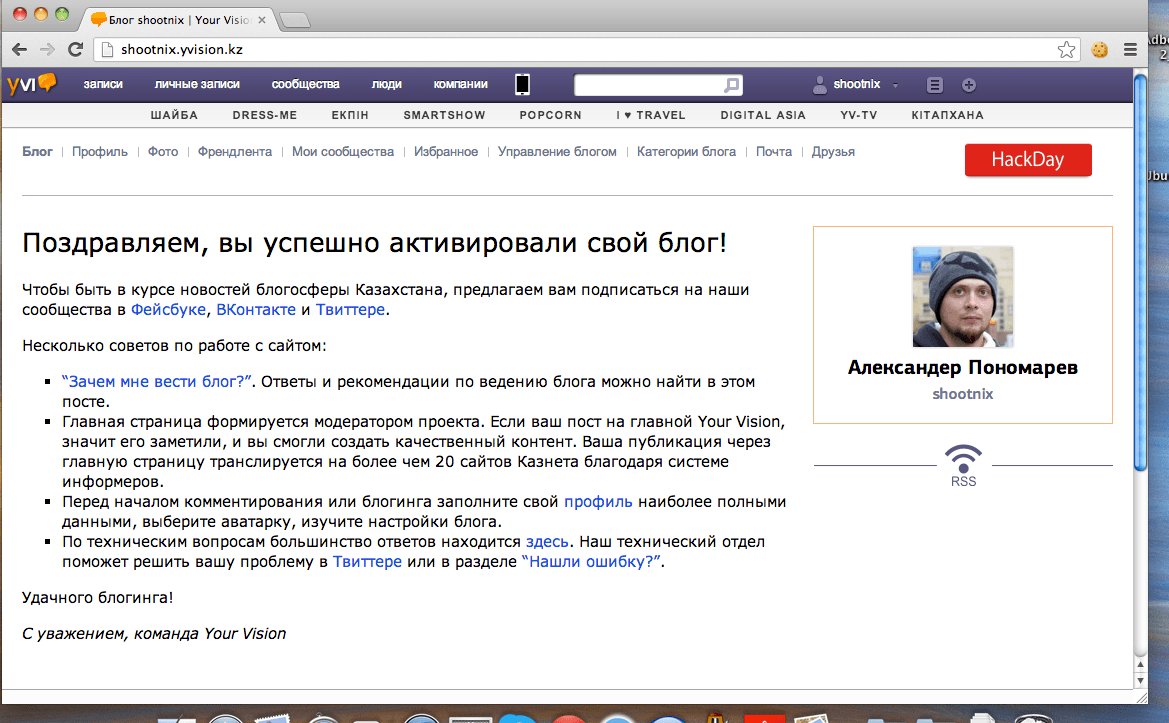Image resolution: width=1169 pixels, height=723 pixels.
Task: Click the browser back arrow
Action: [x=19, y=49]
